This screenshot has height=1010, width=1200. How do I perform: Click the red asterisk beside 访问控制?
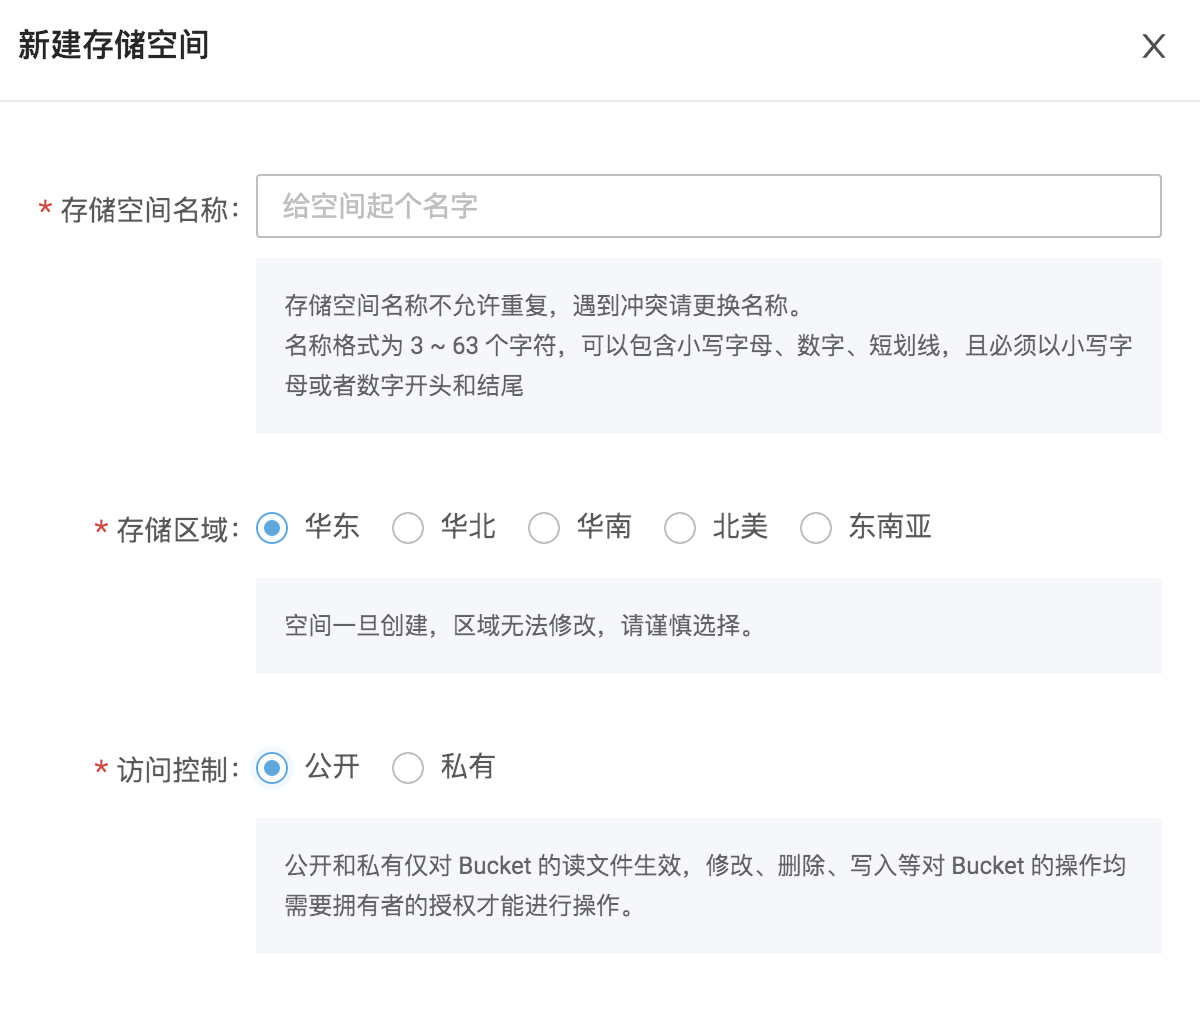tap(101, 770)
